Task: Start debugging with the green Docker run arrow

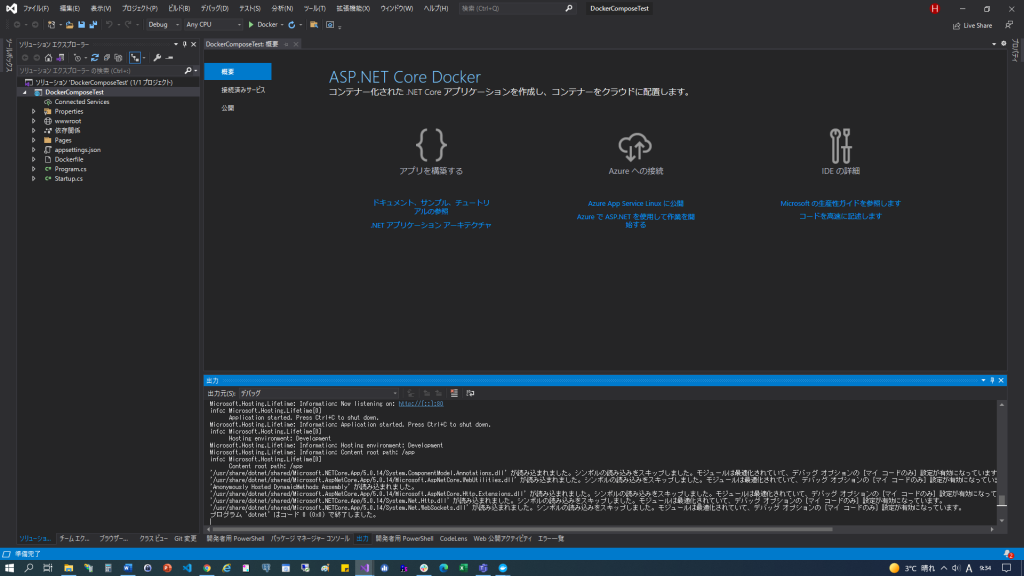Action: [x=251, y=25]
